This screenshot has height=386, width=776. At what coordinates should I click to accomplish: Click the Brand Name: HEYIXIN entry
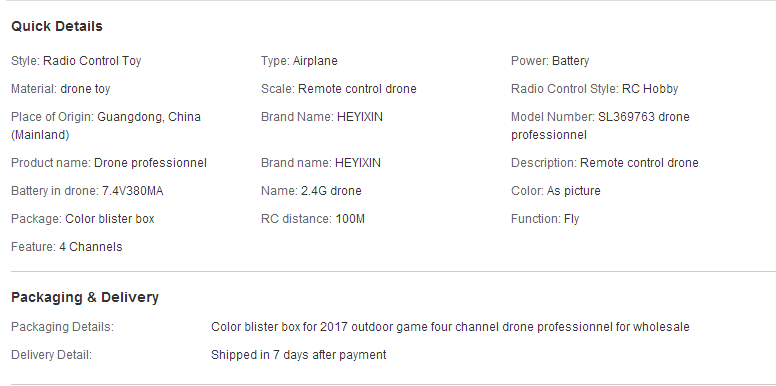(x=322, y=117)
